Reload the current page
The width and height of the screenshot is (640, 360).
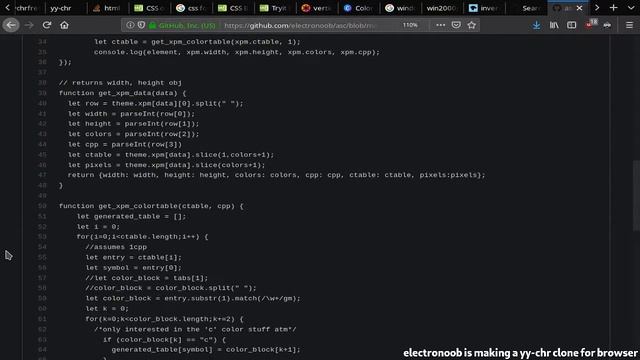(47, 25)
